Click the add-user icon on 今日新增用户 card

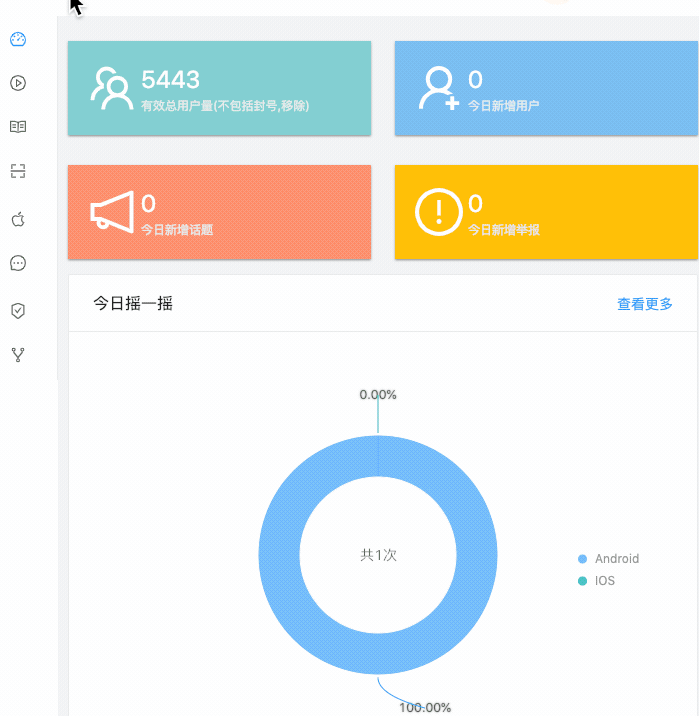point(439,89)
